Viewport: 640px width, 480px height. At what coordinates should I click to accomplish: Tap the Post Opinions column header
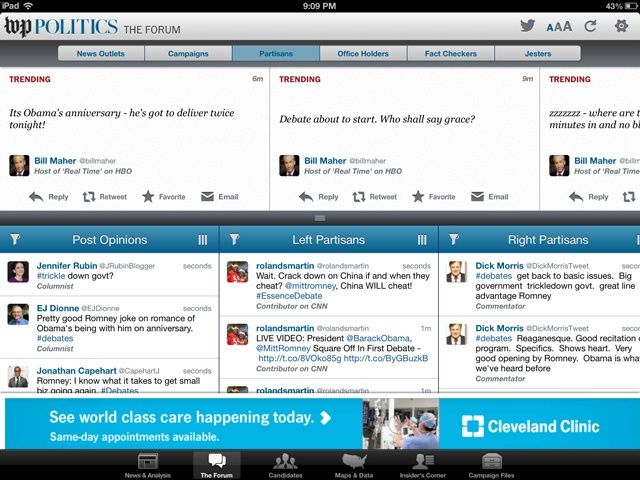[109, 240]
